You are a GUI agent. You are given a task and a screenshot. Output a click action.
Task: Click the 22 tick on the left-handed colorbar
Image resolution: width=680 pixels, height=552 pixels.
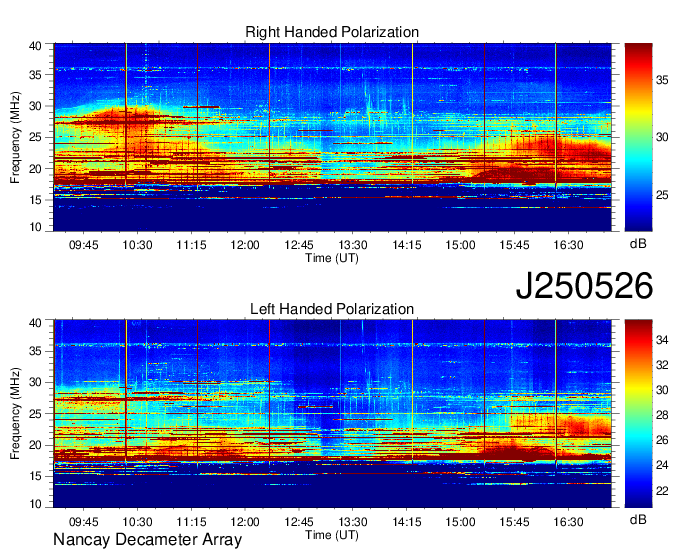coord(662,490)
